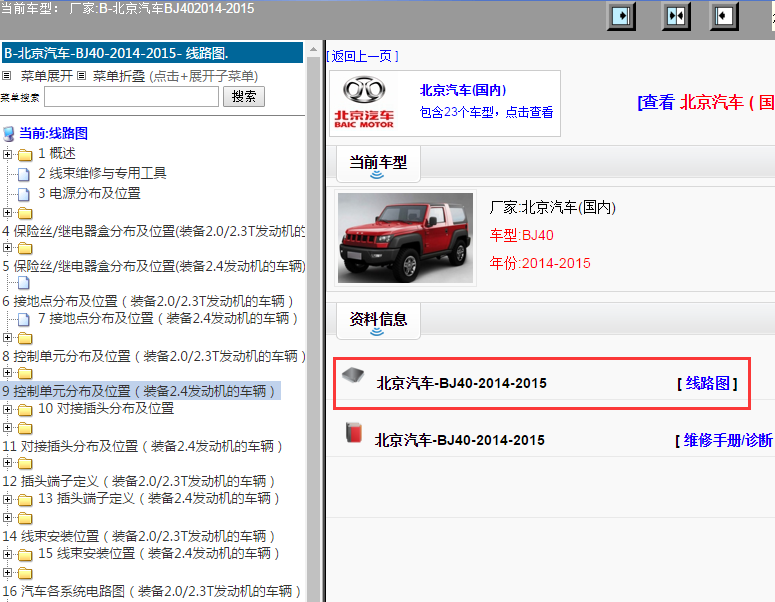Click the BAIC Motor logo
This screenshot has height=602, width=775.
[x=364, y=102]
